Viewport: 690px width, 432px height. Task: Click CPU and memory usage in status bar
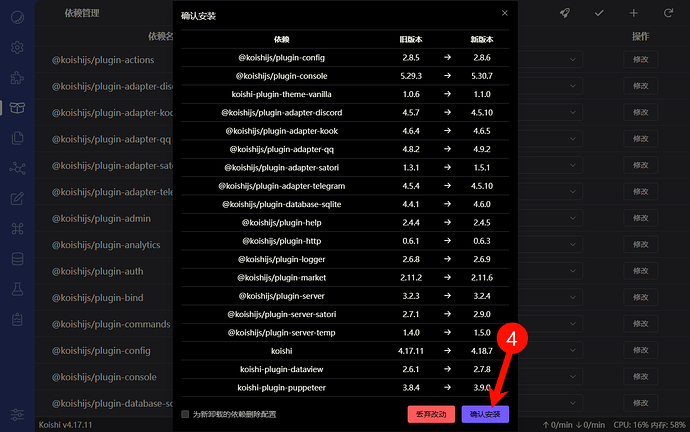tap(650, 425)
